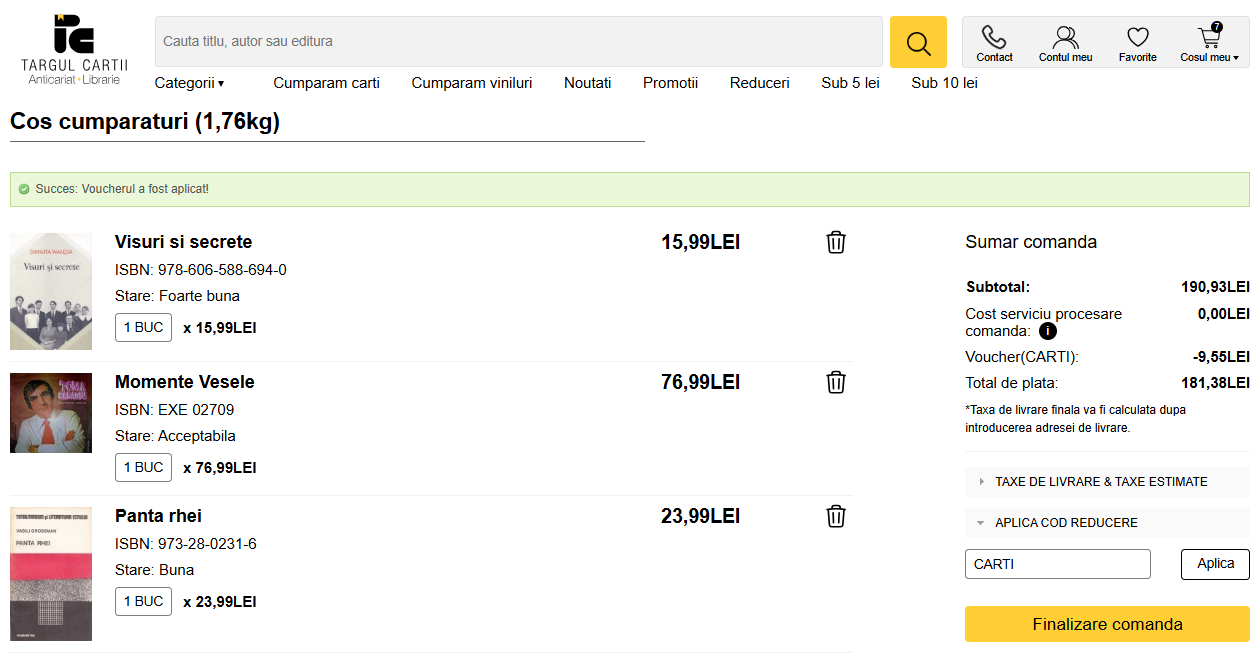This screenshot has width=1260, height=656.
Task: Remove Momente Vesele using trash icon
Action: pyautogui.click(x=836, y=382)
